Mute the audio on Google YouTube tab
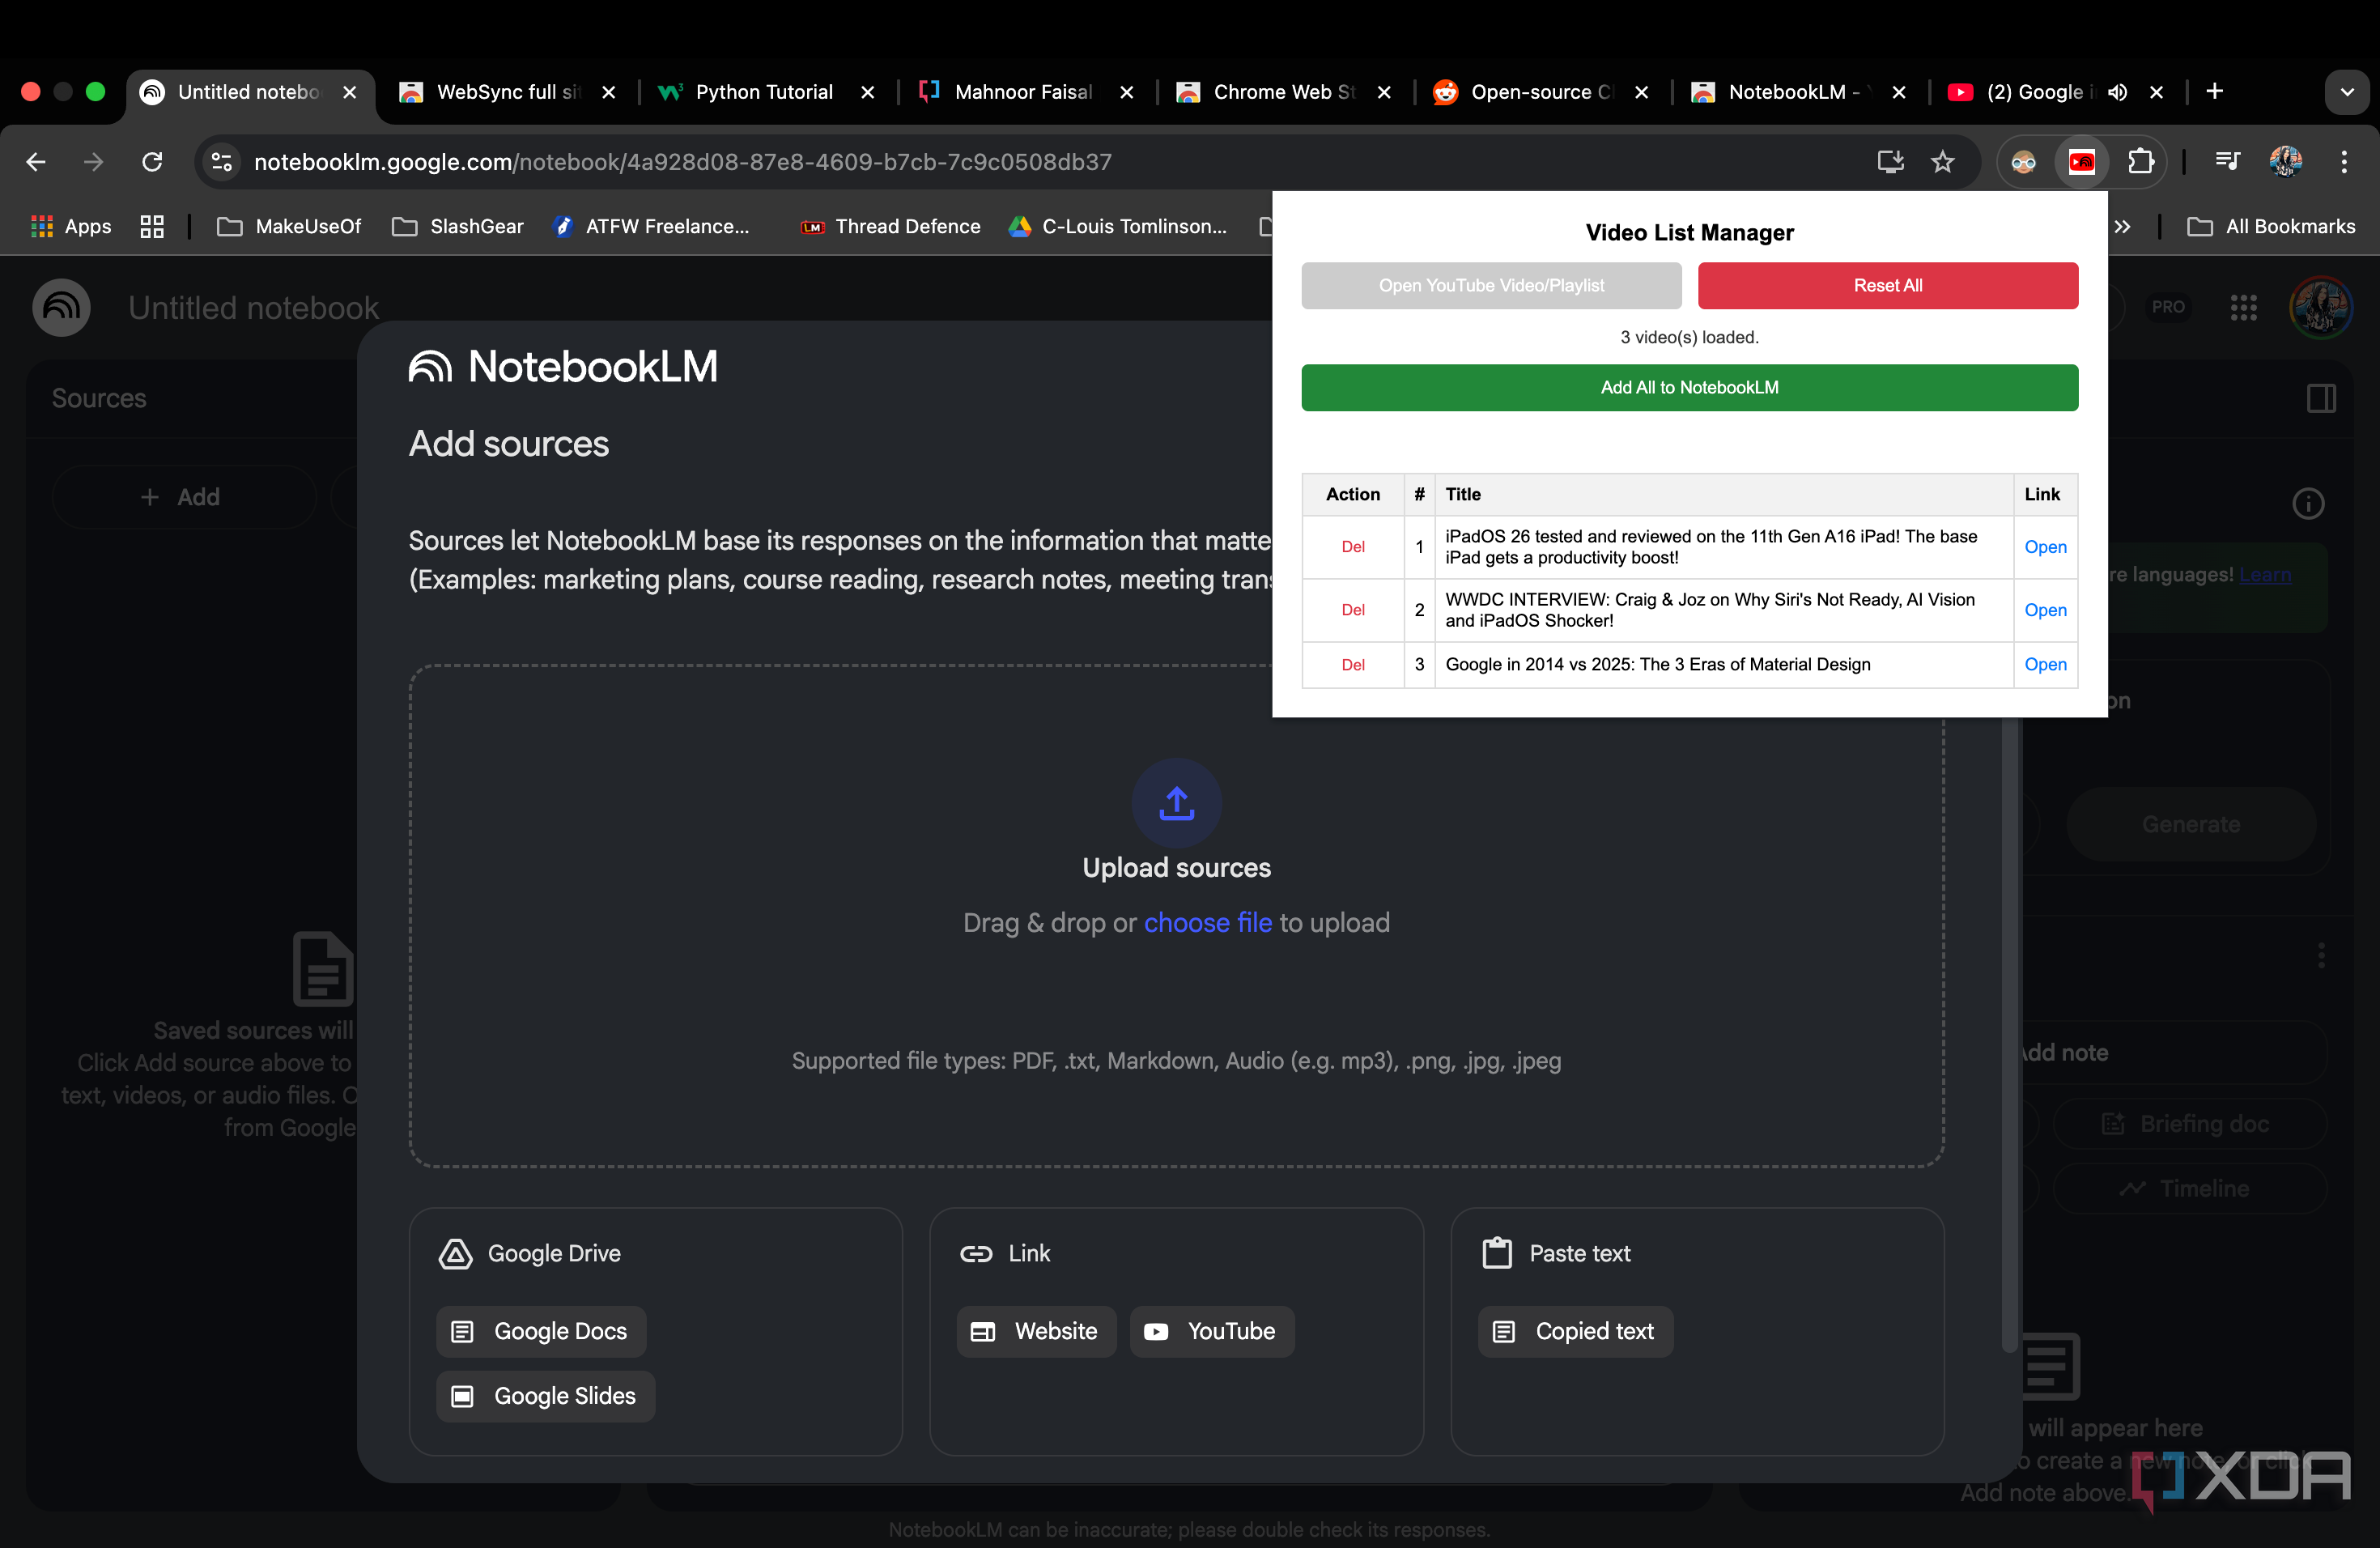 tap(2117, 92)
